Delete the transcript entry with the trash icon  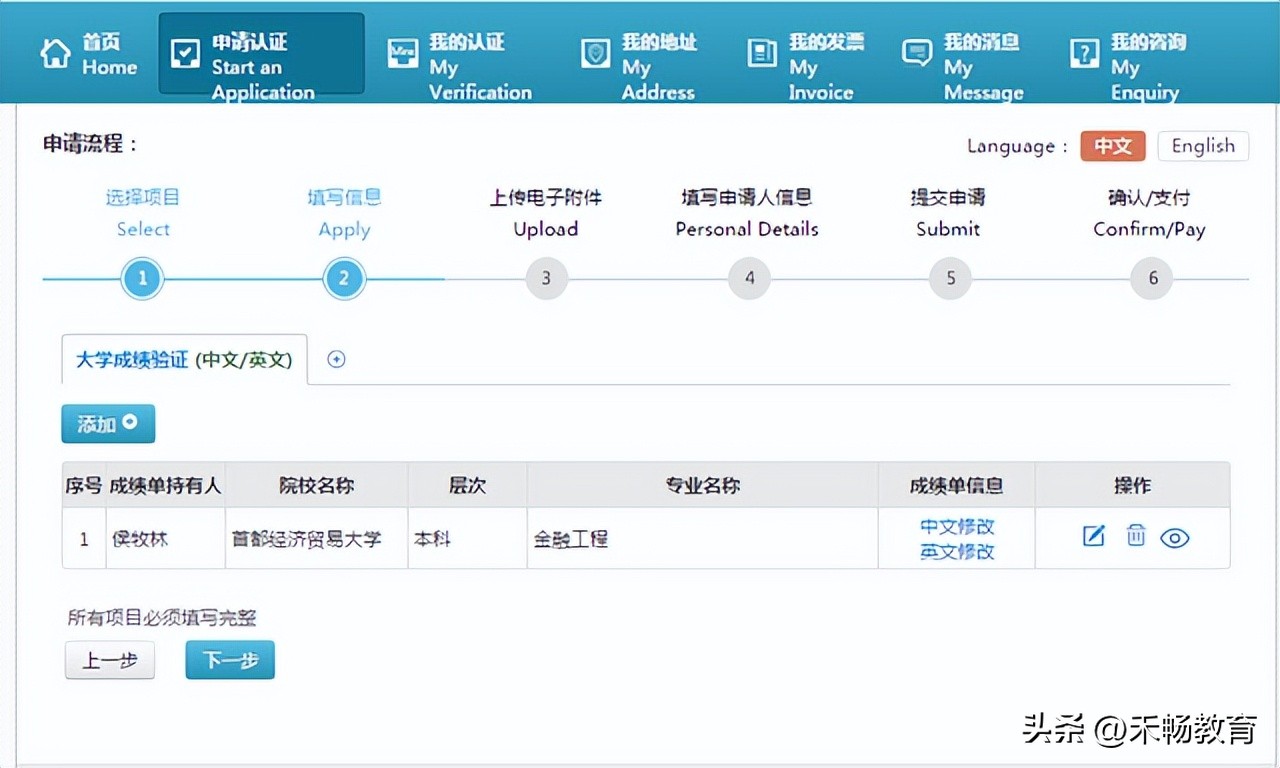click(1135, 537)
